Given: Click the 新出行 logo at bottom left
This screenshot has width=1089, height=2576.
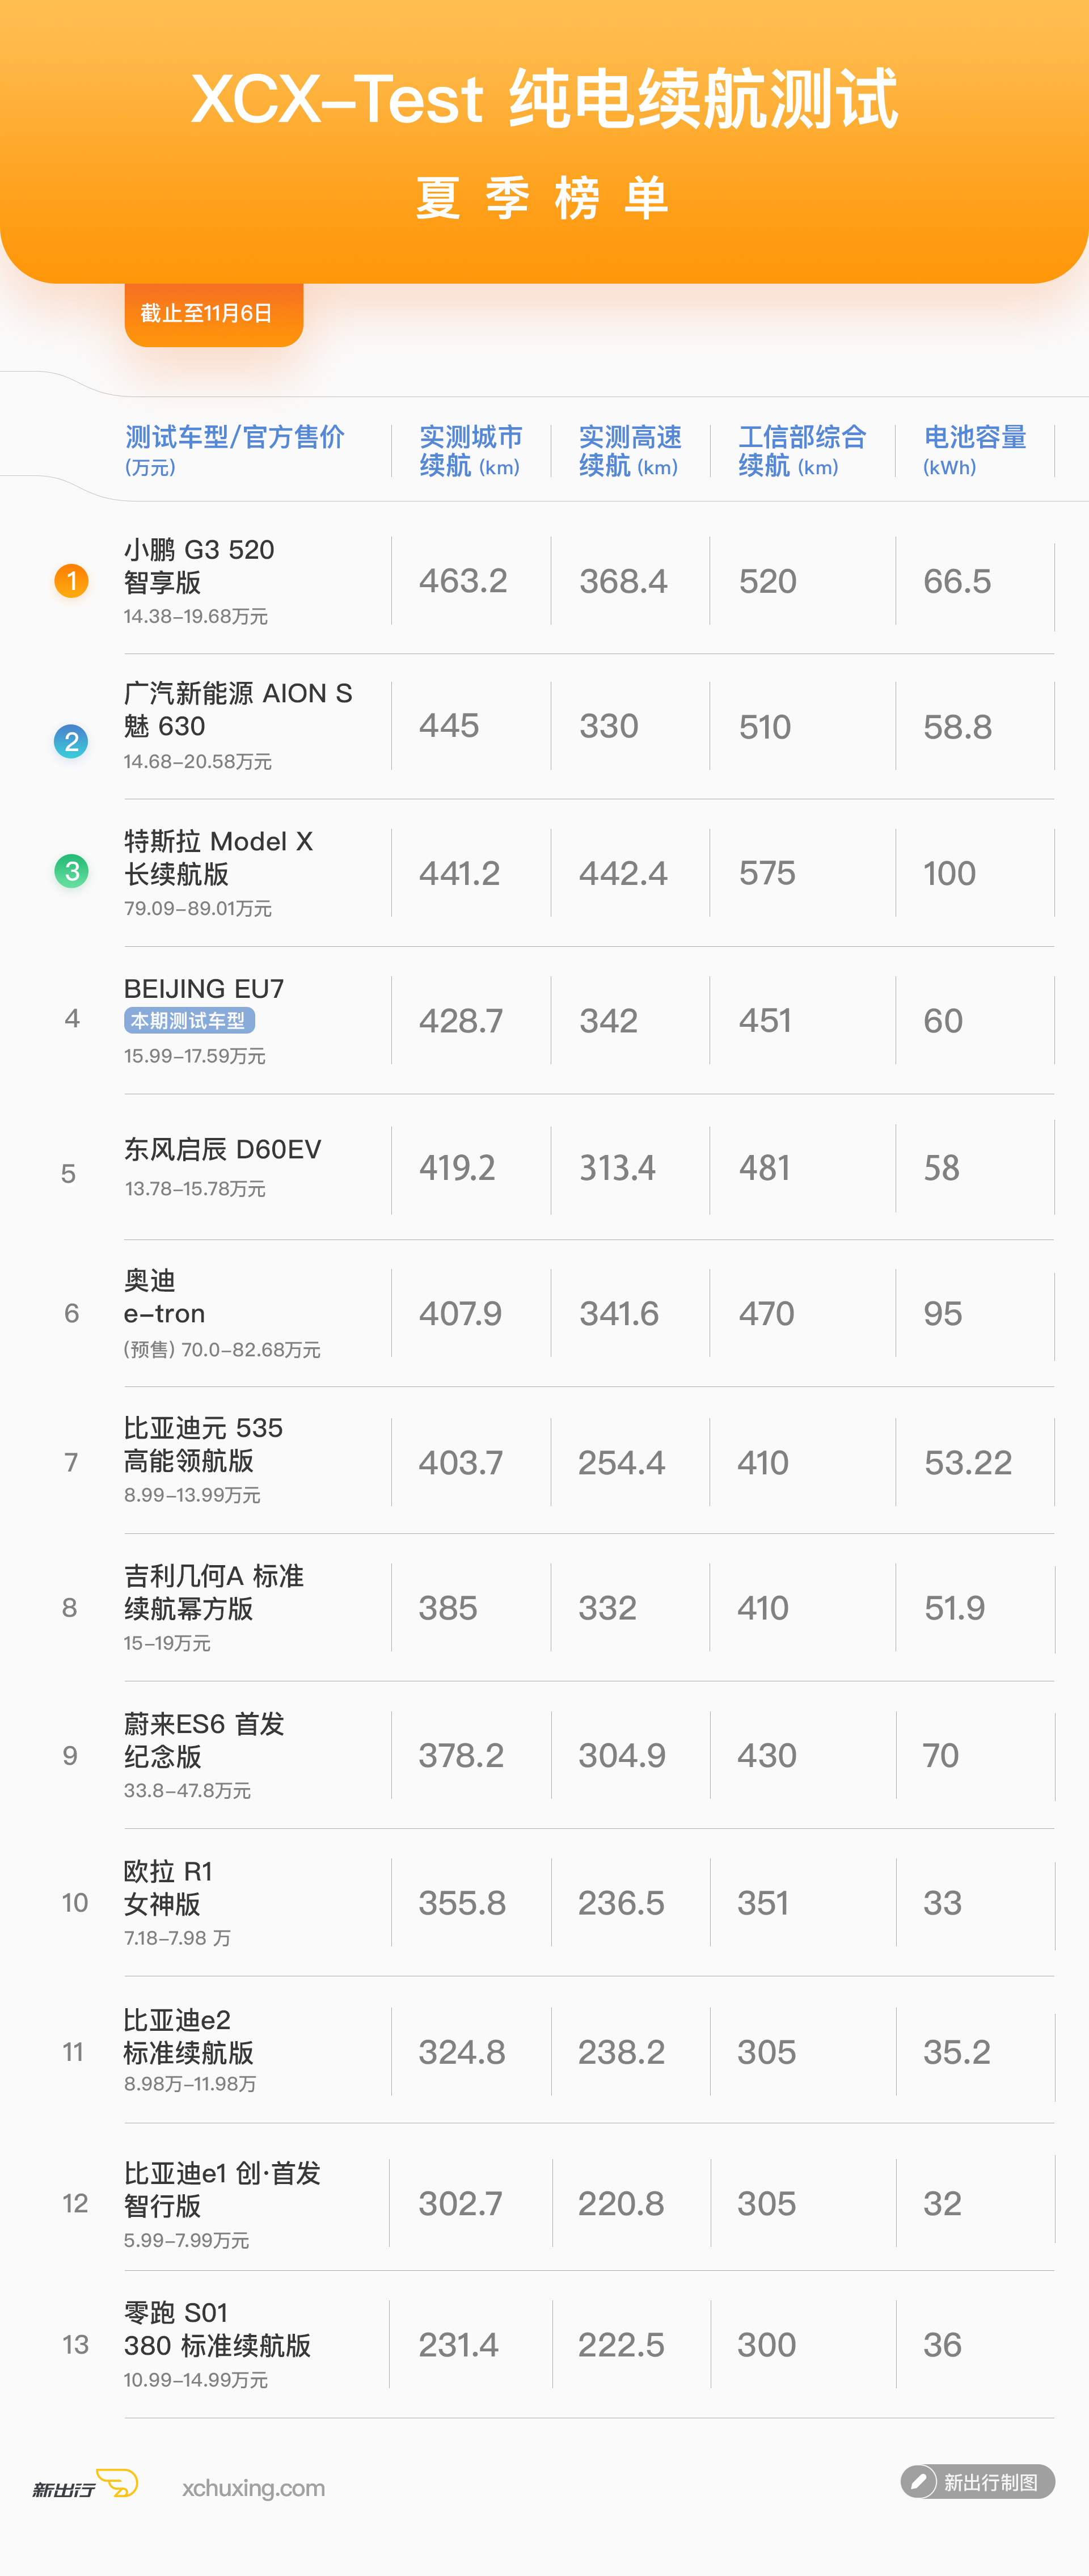Looking at the screenshot, I should [85, 2485].
